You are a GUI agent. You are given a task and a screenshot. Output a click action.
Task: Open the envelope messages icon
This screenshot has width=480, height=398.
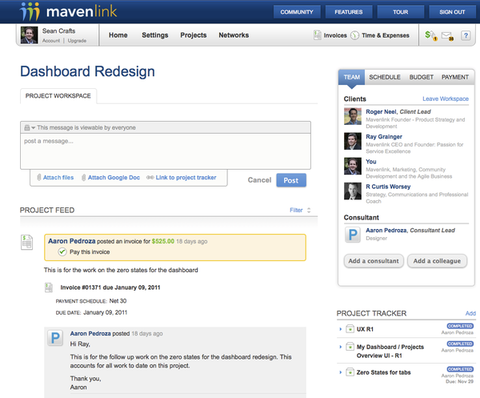447,36
